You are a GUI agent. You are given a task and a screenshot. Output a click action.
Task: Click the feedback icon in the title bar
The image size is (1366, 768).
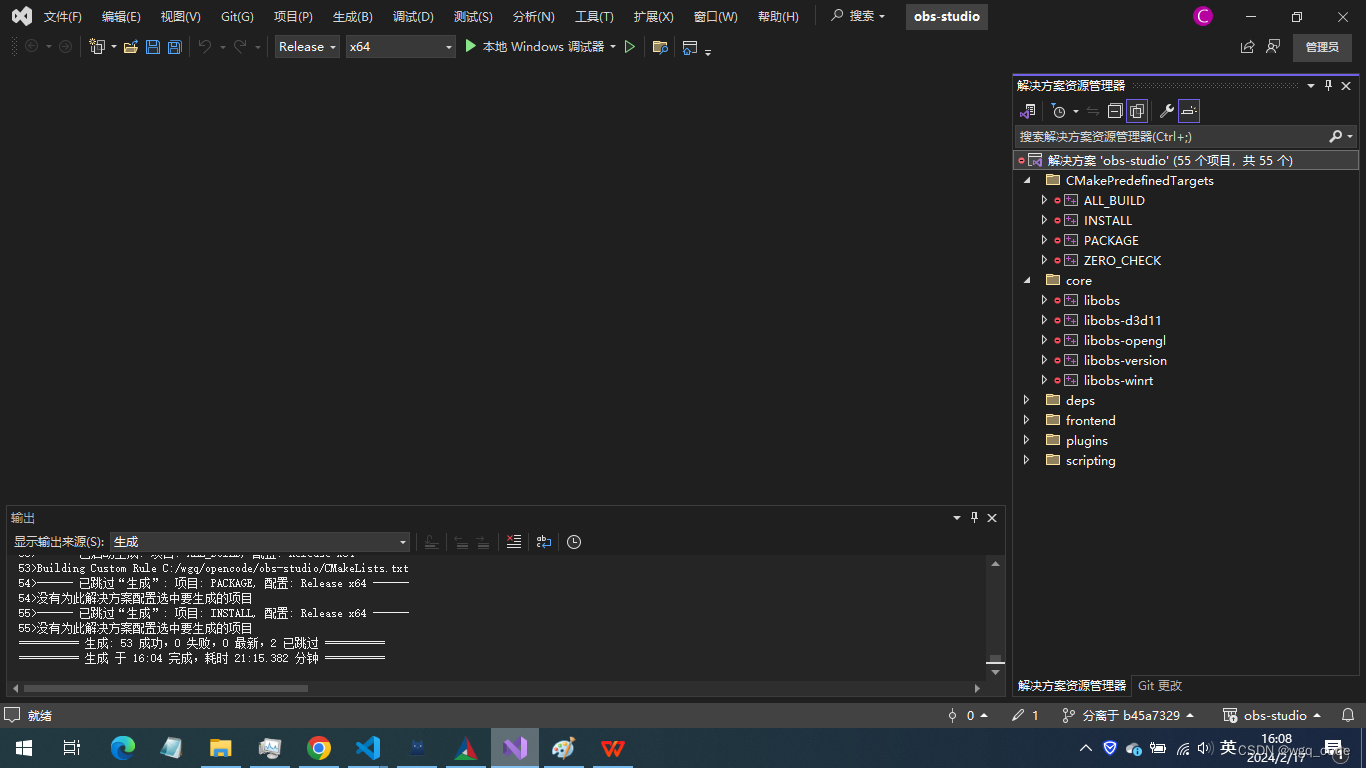1273,47
